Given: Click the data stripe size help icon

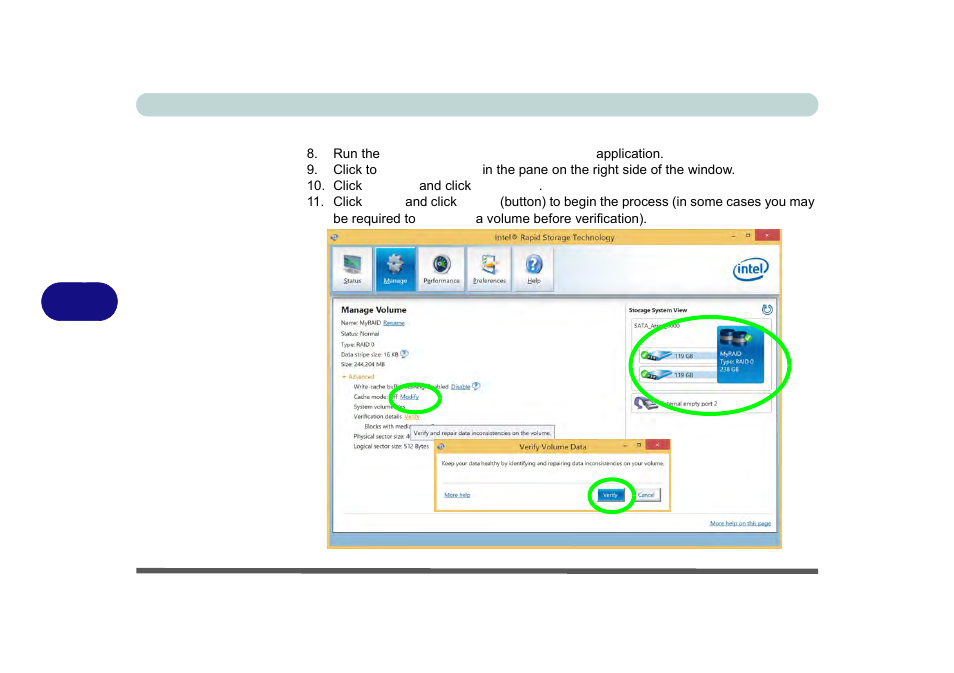Looking at the screenshot, I should [x=405, y=354].
